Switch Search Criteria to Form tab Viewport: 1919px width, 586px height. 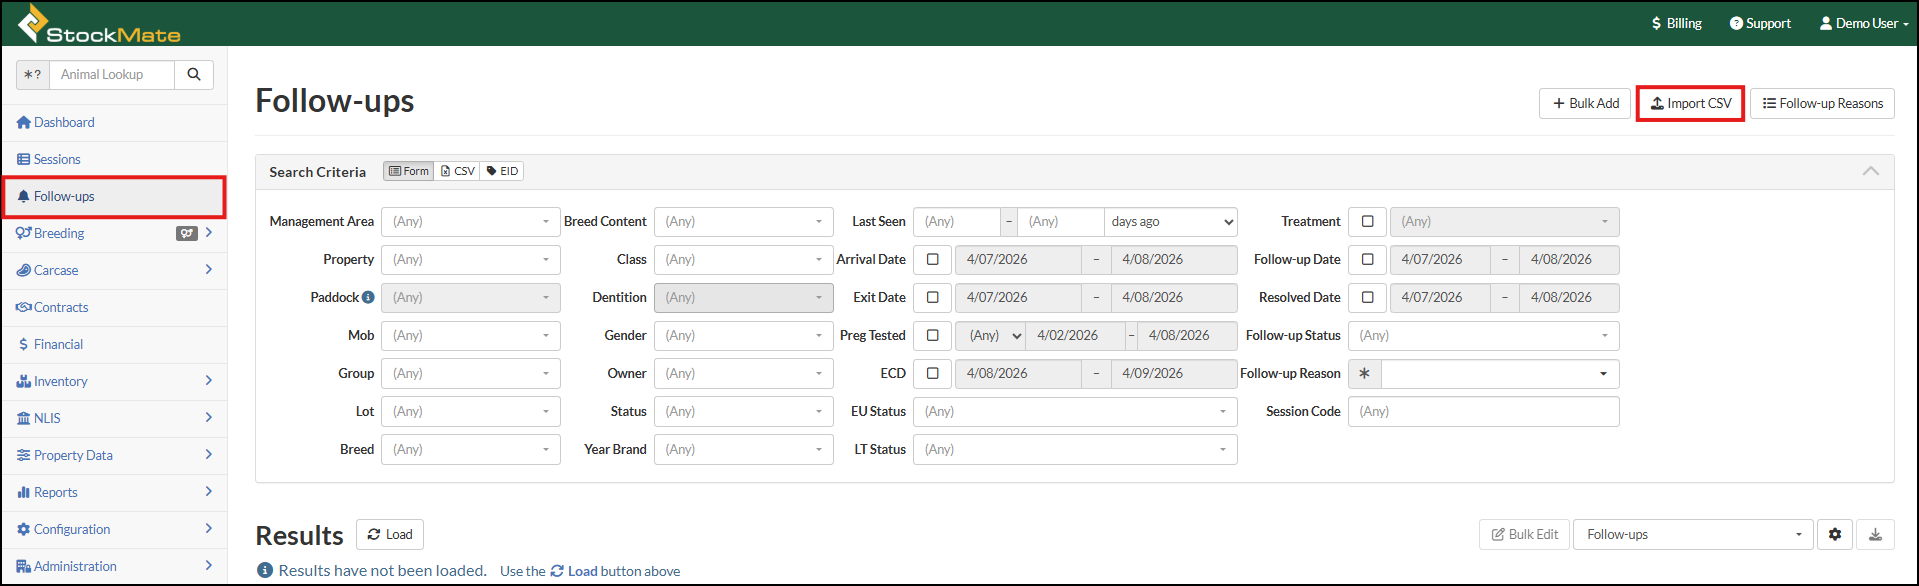(409, 171)
